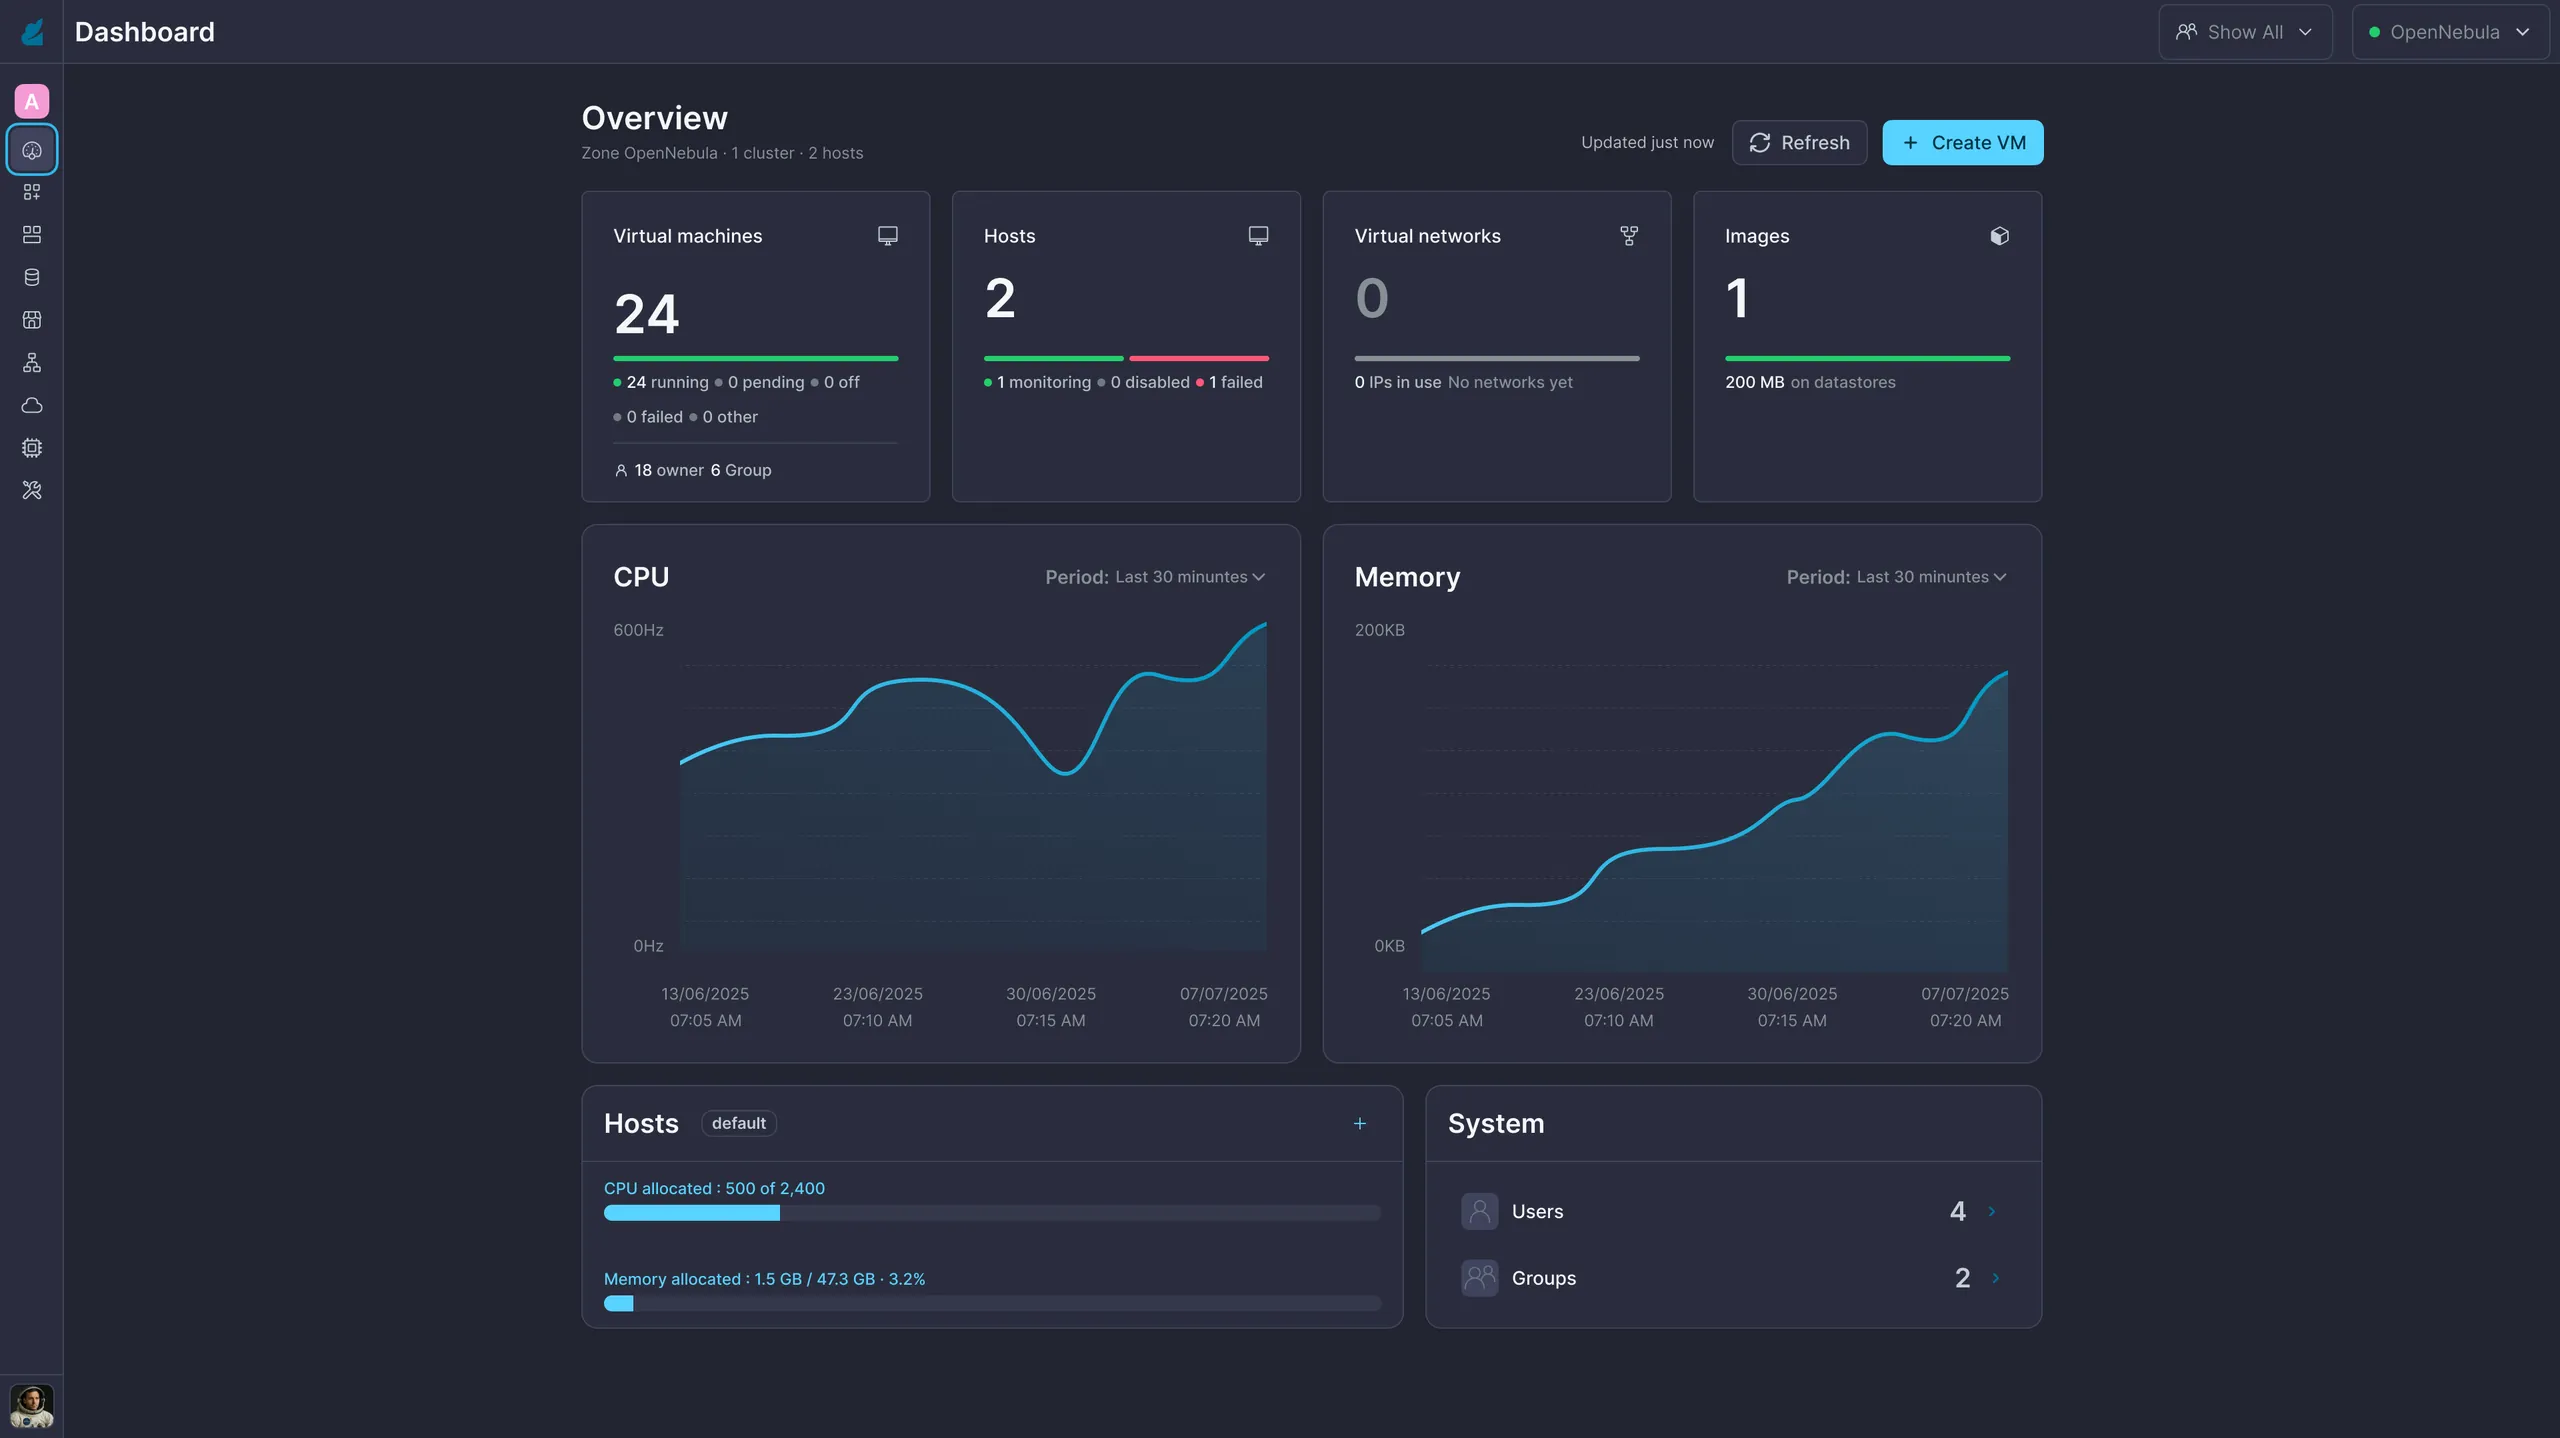Image resolution: width=2560 pixels, height=1438 pixels.
Task: Click the OpenNebula logo in the top-left corner
Action: [32, 32]
